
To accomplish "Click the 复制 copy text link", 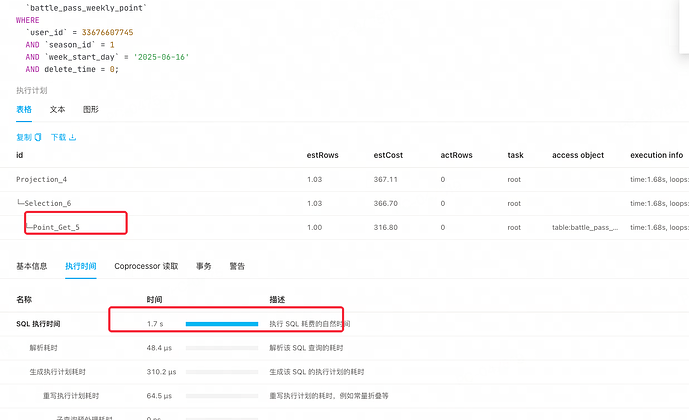I will (x=24, y=137).
